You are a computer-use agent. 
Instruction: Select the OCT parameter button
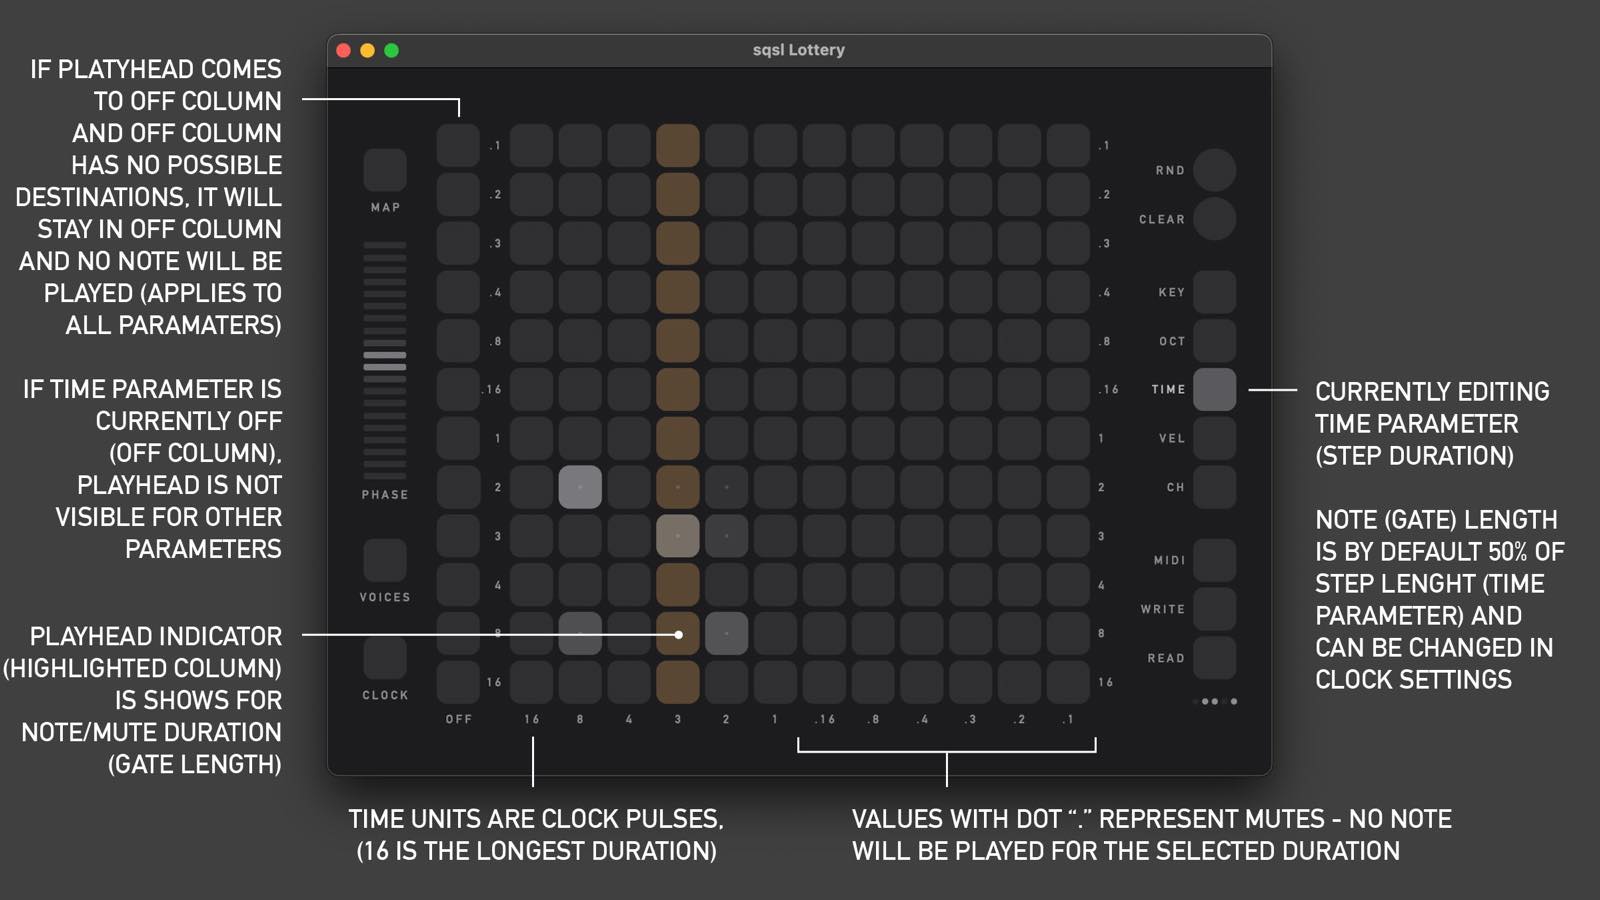[1215, 341]
